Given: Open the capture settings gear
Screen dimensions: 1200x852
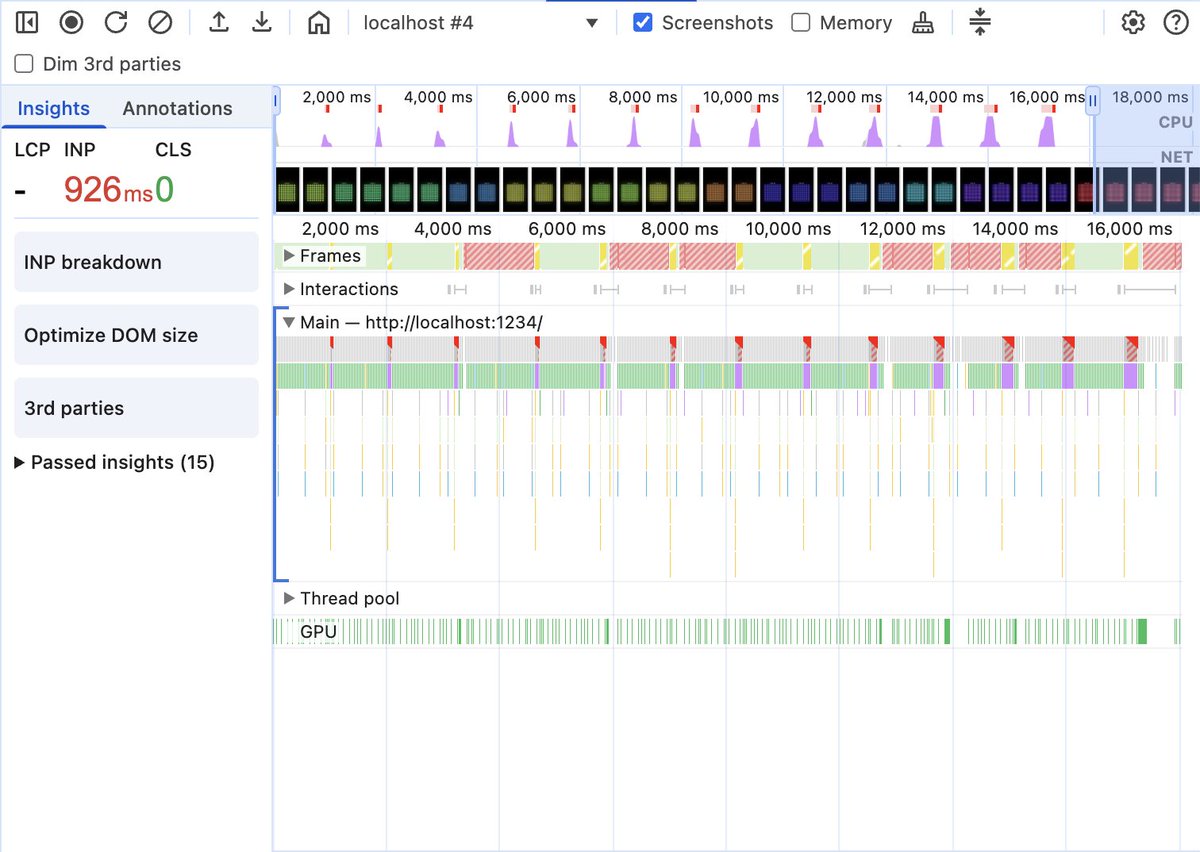Looking at the screenshot, I should (x=1133, y=22).
